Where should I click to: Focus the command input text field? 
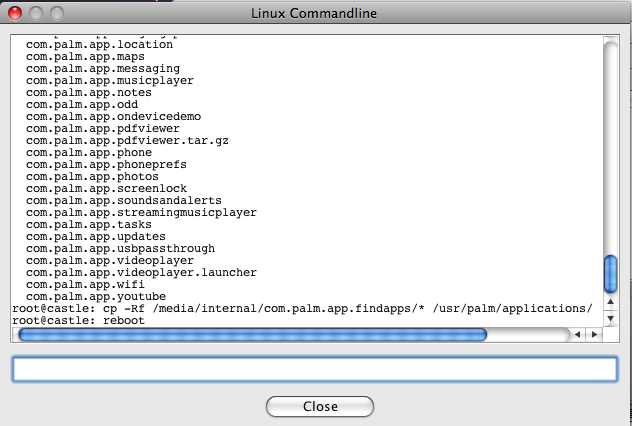[x=315, y=369]
